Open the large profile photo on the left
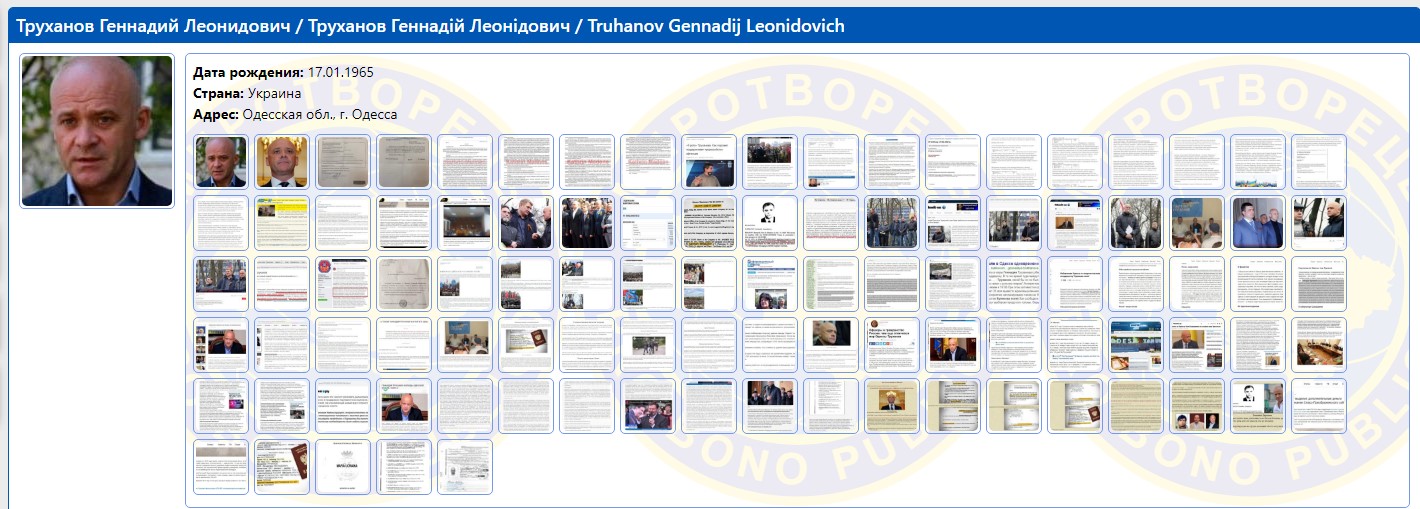 97,131
